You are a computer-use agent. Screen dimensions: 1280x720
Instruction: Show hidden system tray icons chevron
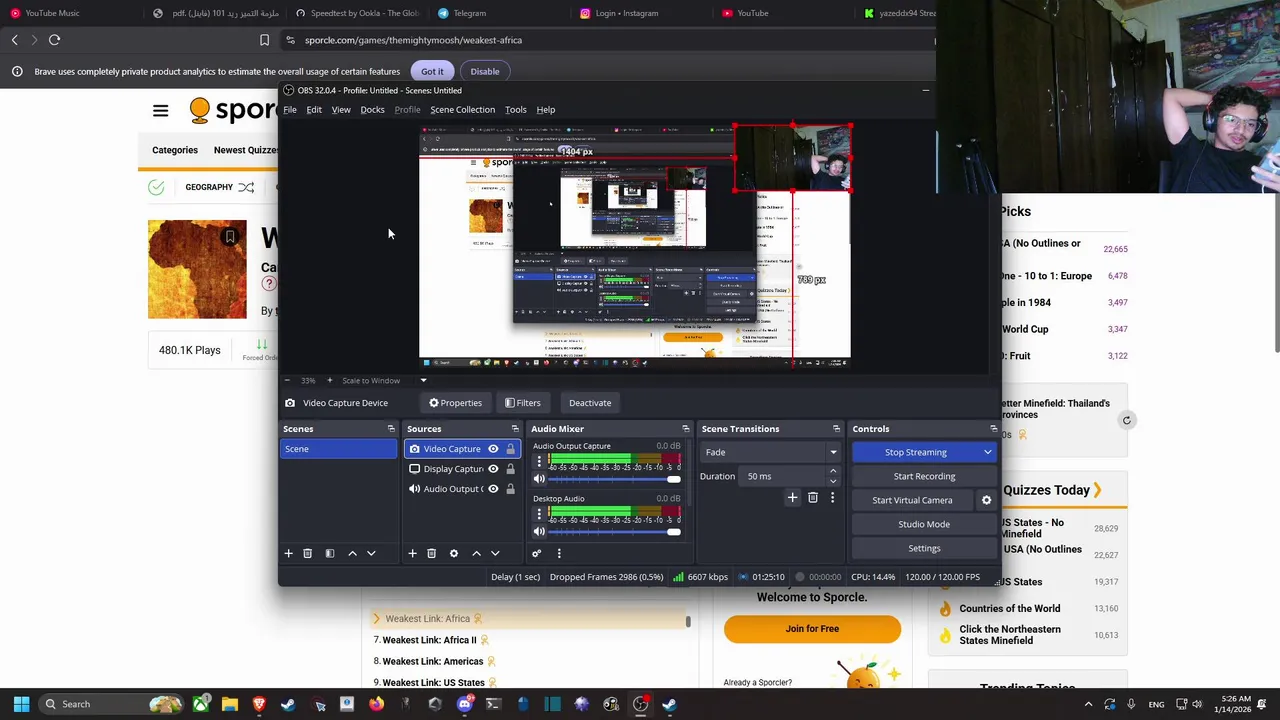tap(1089, 704)
